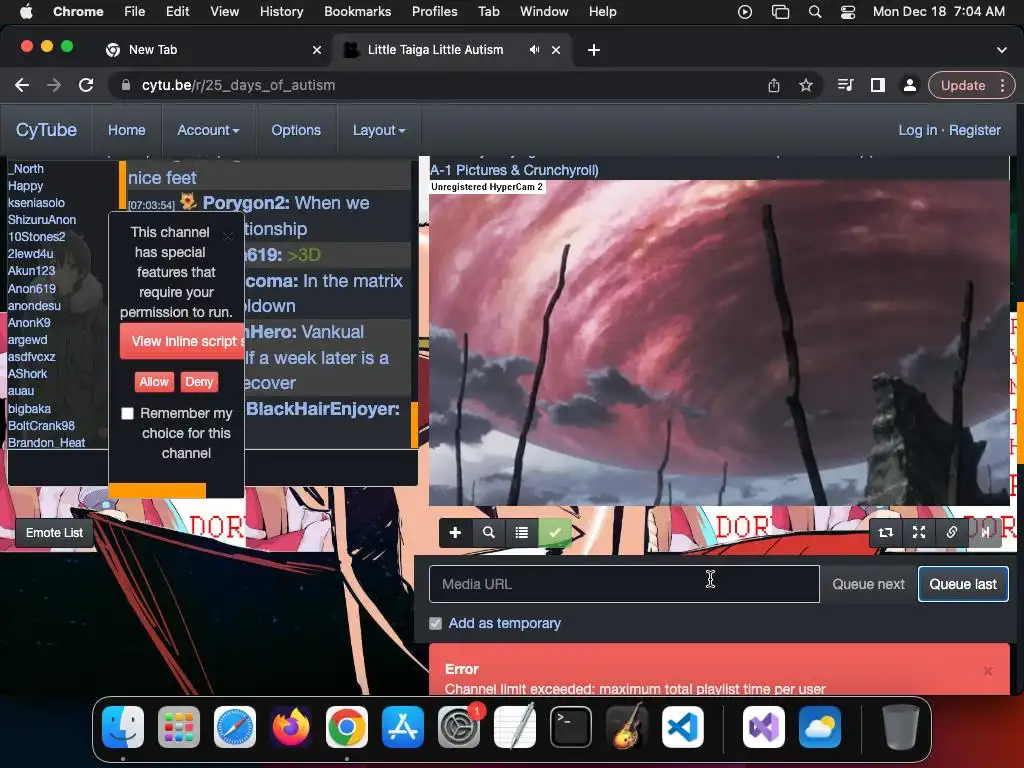Toggle the Add as temporary checkbox
1024x768 pixels.
click(436, 624)
